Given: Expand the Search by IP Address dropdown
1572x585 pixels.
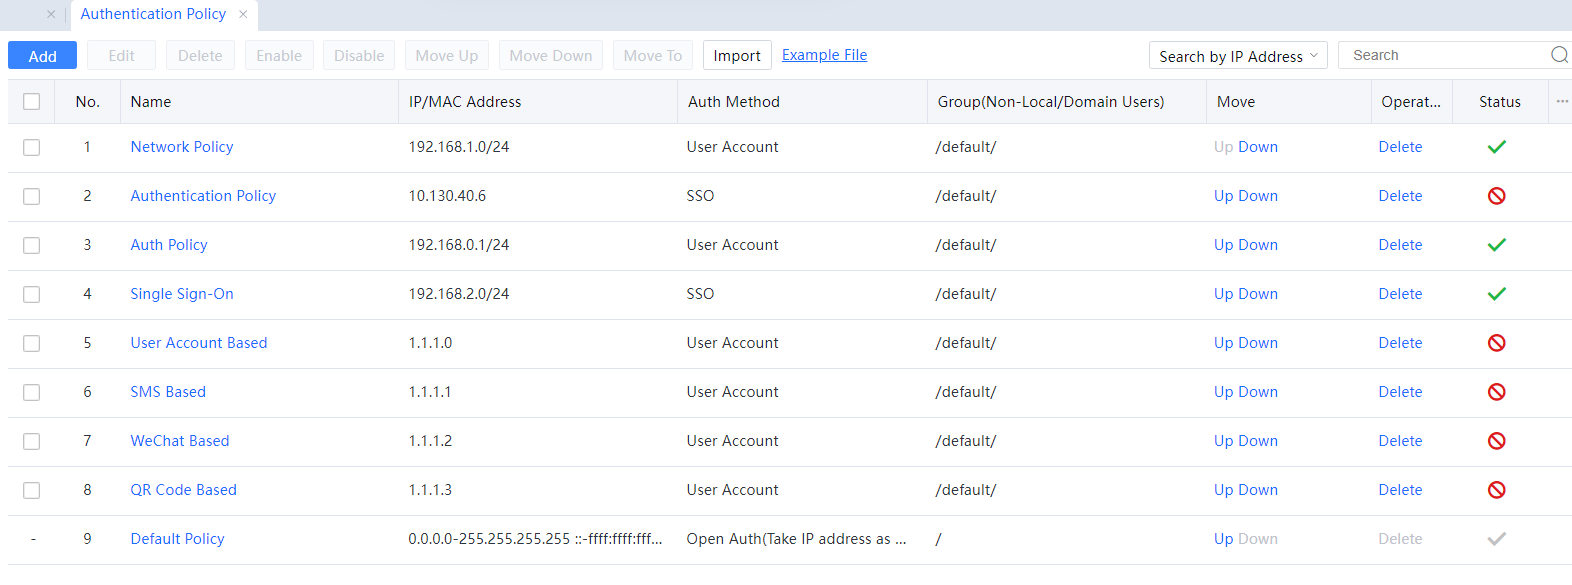Looking at the screenshot, I should tap(1237, 56).
